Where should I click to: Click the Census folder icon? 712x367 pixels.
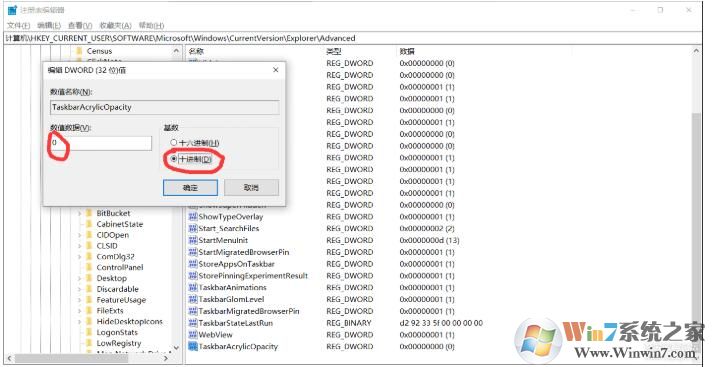point(79,51)
